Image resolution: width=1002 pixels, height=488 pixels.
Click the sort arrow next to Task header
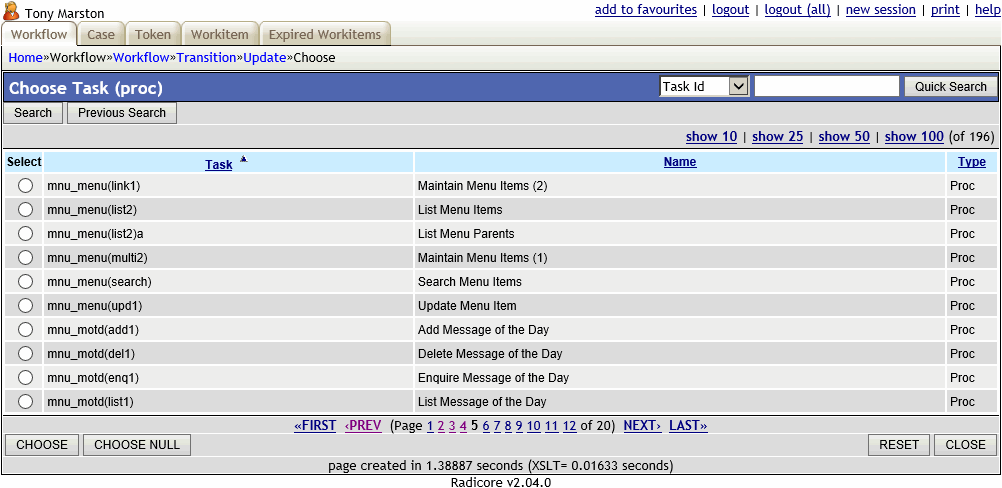point(243,159)
